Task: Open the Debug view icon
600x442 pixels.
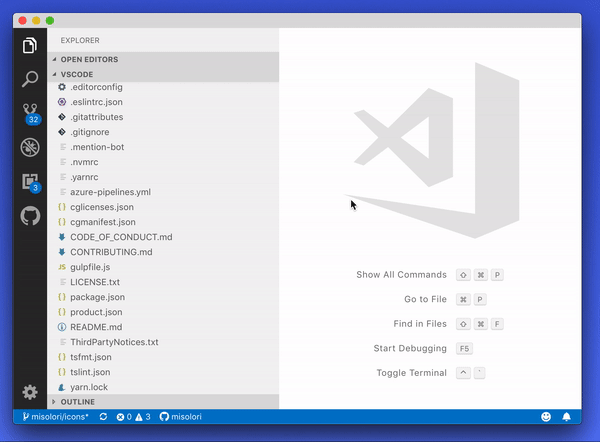Action: (30, 147)
